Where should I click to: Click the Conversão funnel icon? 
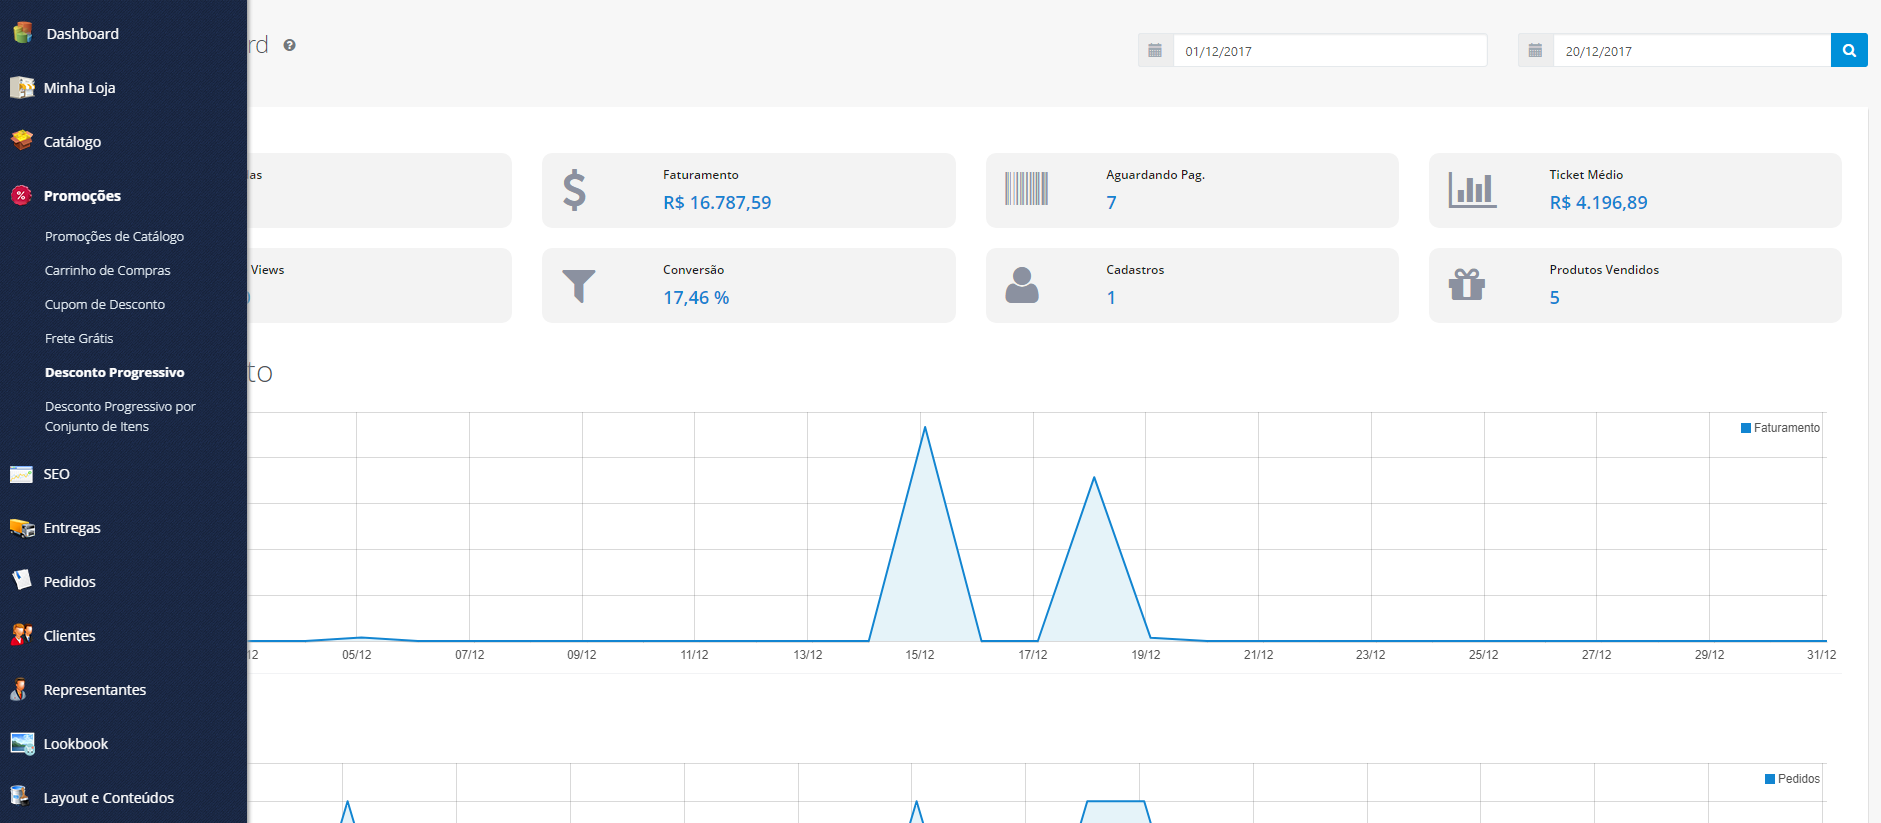578,286
